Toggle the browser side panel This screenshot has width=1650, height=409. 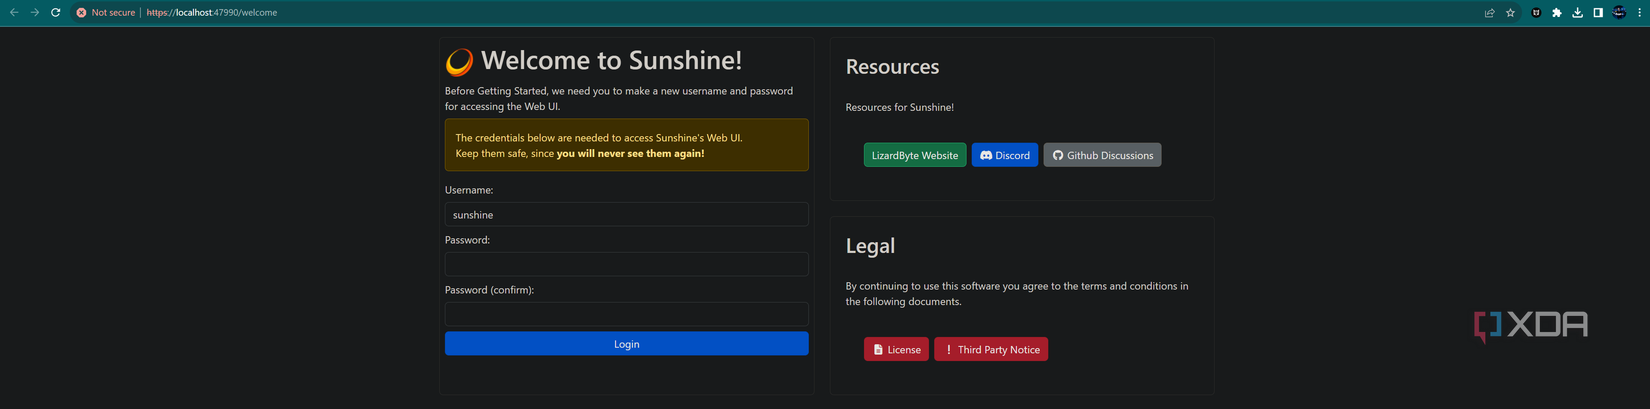click(x=1598, y=12)
